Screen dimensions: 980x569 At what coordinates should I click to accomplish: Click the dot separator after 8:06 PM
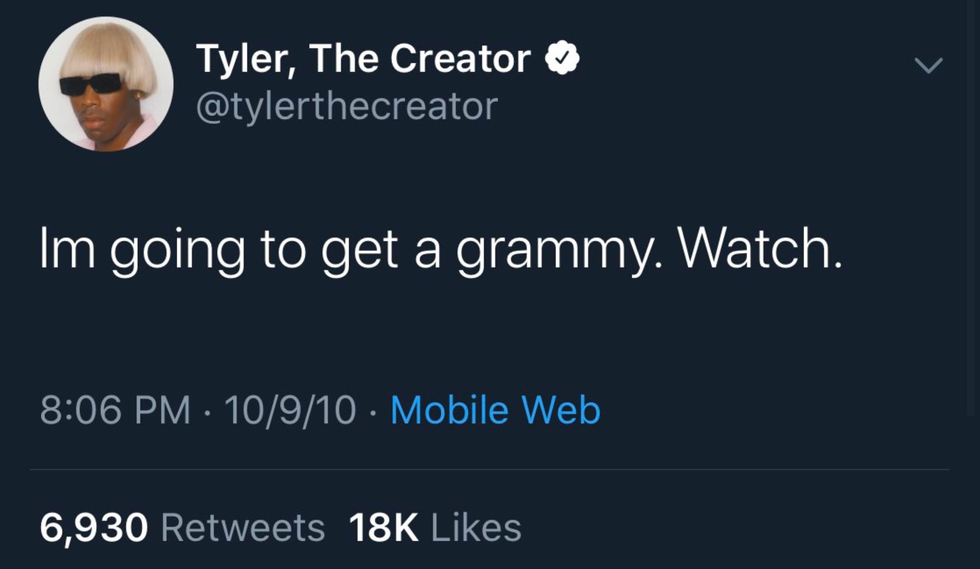207,411
